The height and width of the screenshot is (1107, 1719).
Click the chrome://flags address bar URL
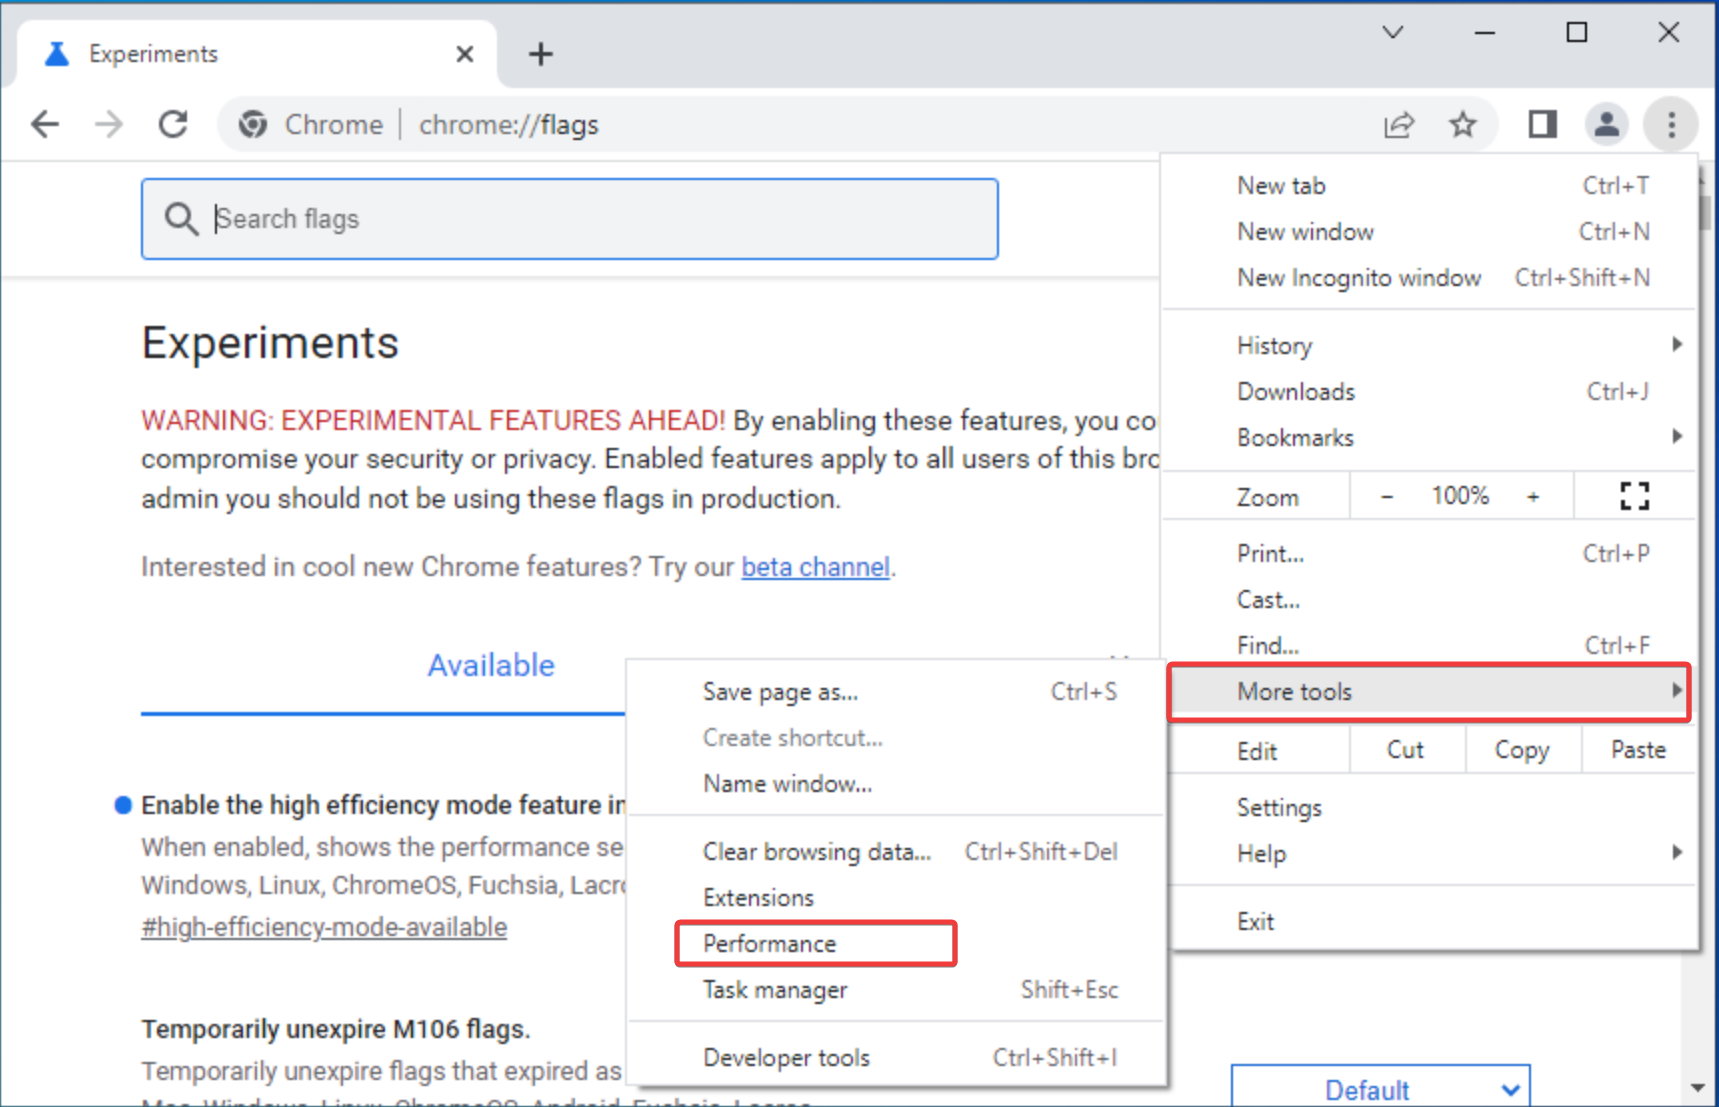[508, 125]
